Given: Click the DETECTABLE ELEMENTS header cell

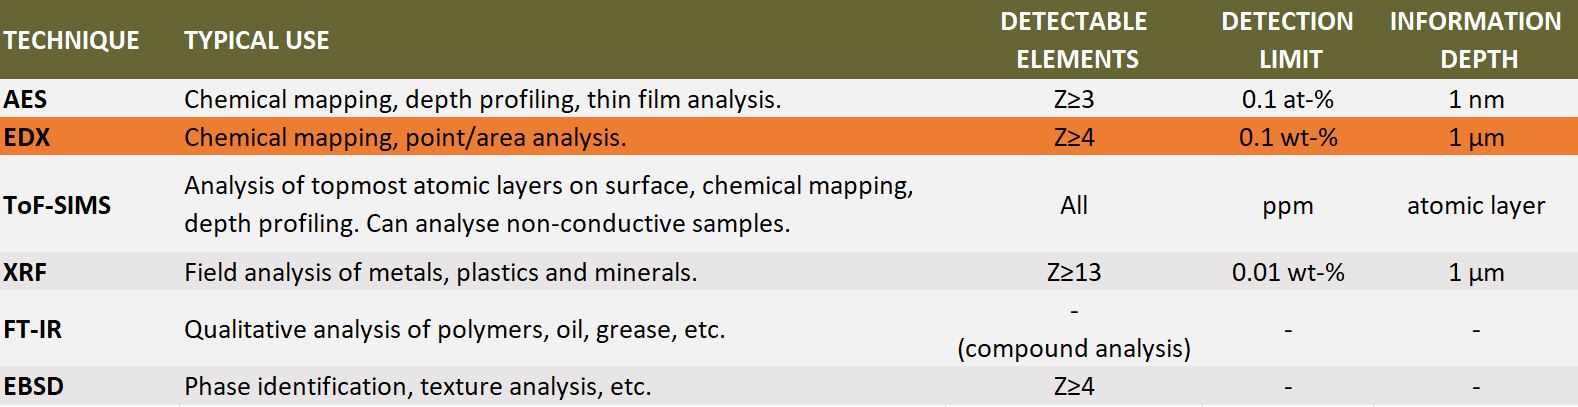Looking at the screenshot, I should click(x=1075, y=40).
